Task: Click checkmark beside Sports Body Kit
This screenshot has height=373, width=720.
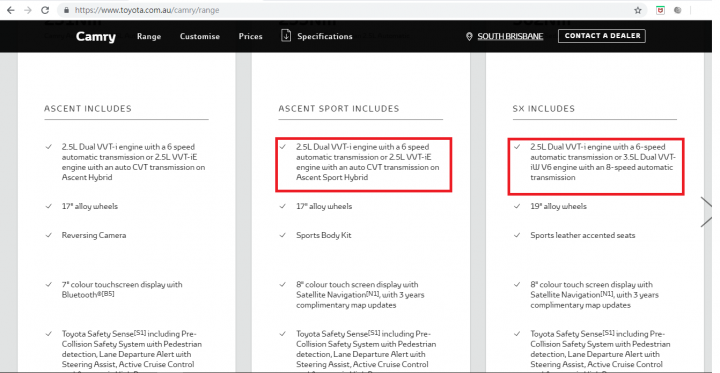Action: (x=283, y=235)
